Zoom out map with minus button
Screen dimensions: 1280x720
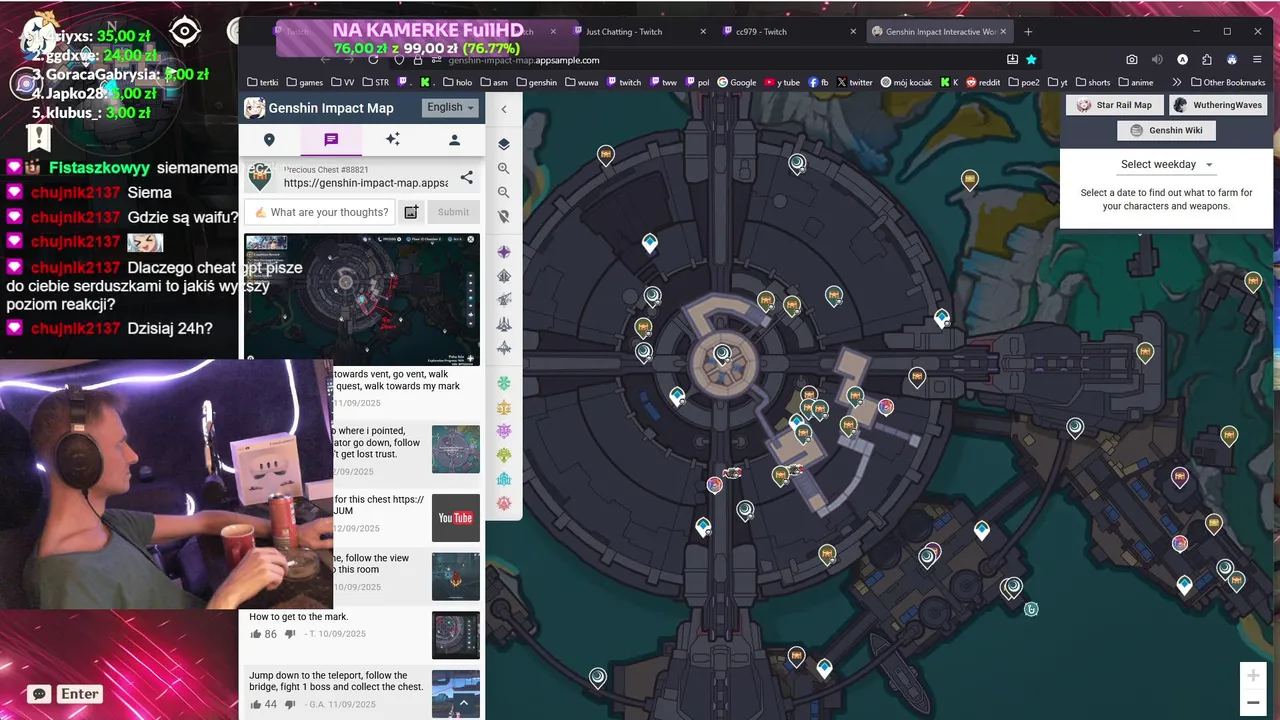click(x=1253, y=703)
